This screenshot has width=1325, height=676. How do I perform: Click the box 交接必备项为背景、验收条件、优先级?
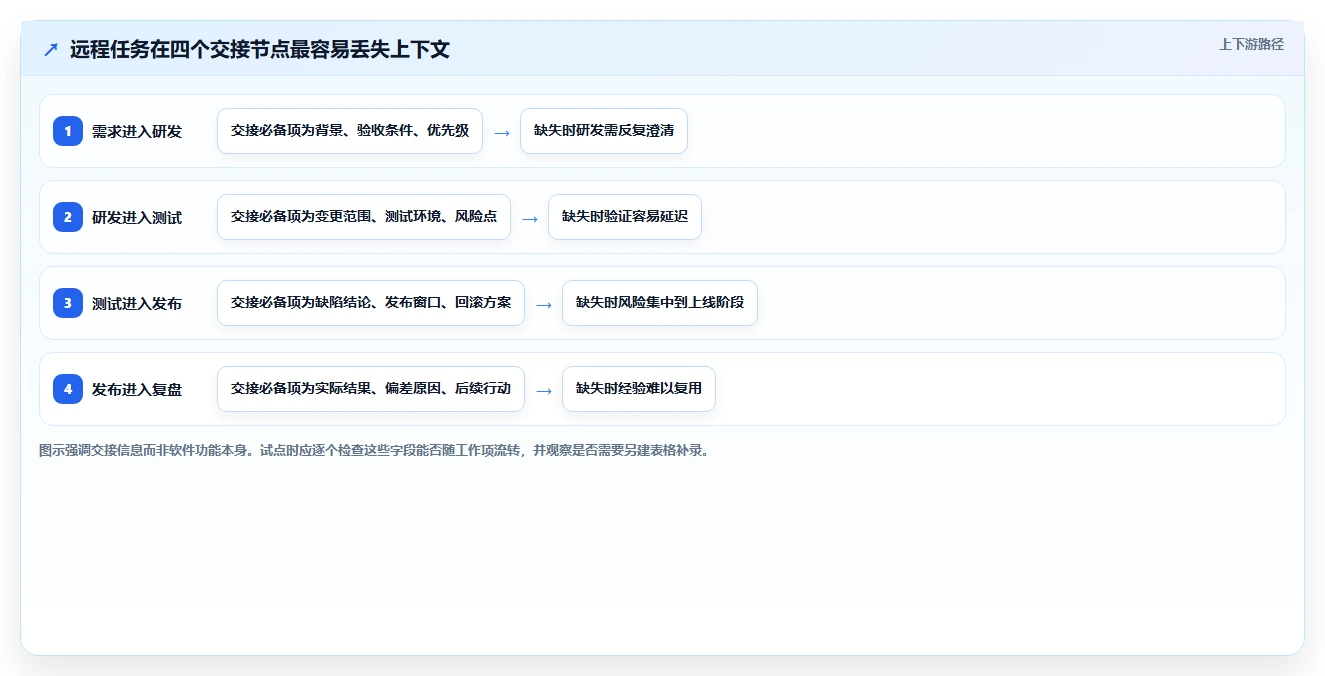pyautogui.click(x=350, y=131)
